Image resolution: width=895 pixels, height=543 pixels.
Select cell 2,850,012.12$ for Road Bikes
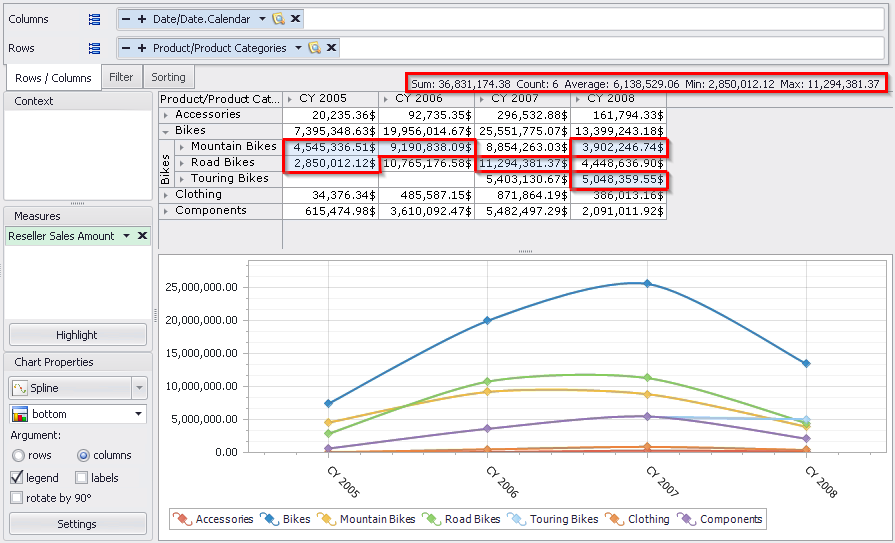point(330,163)
